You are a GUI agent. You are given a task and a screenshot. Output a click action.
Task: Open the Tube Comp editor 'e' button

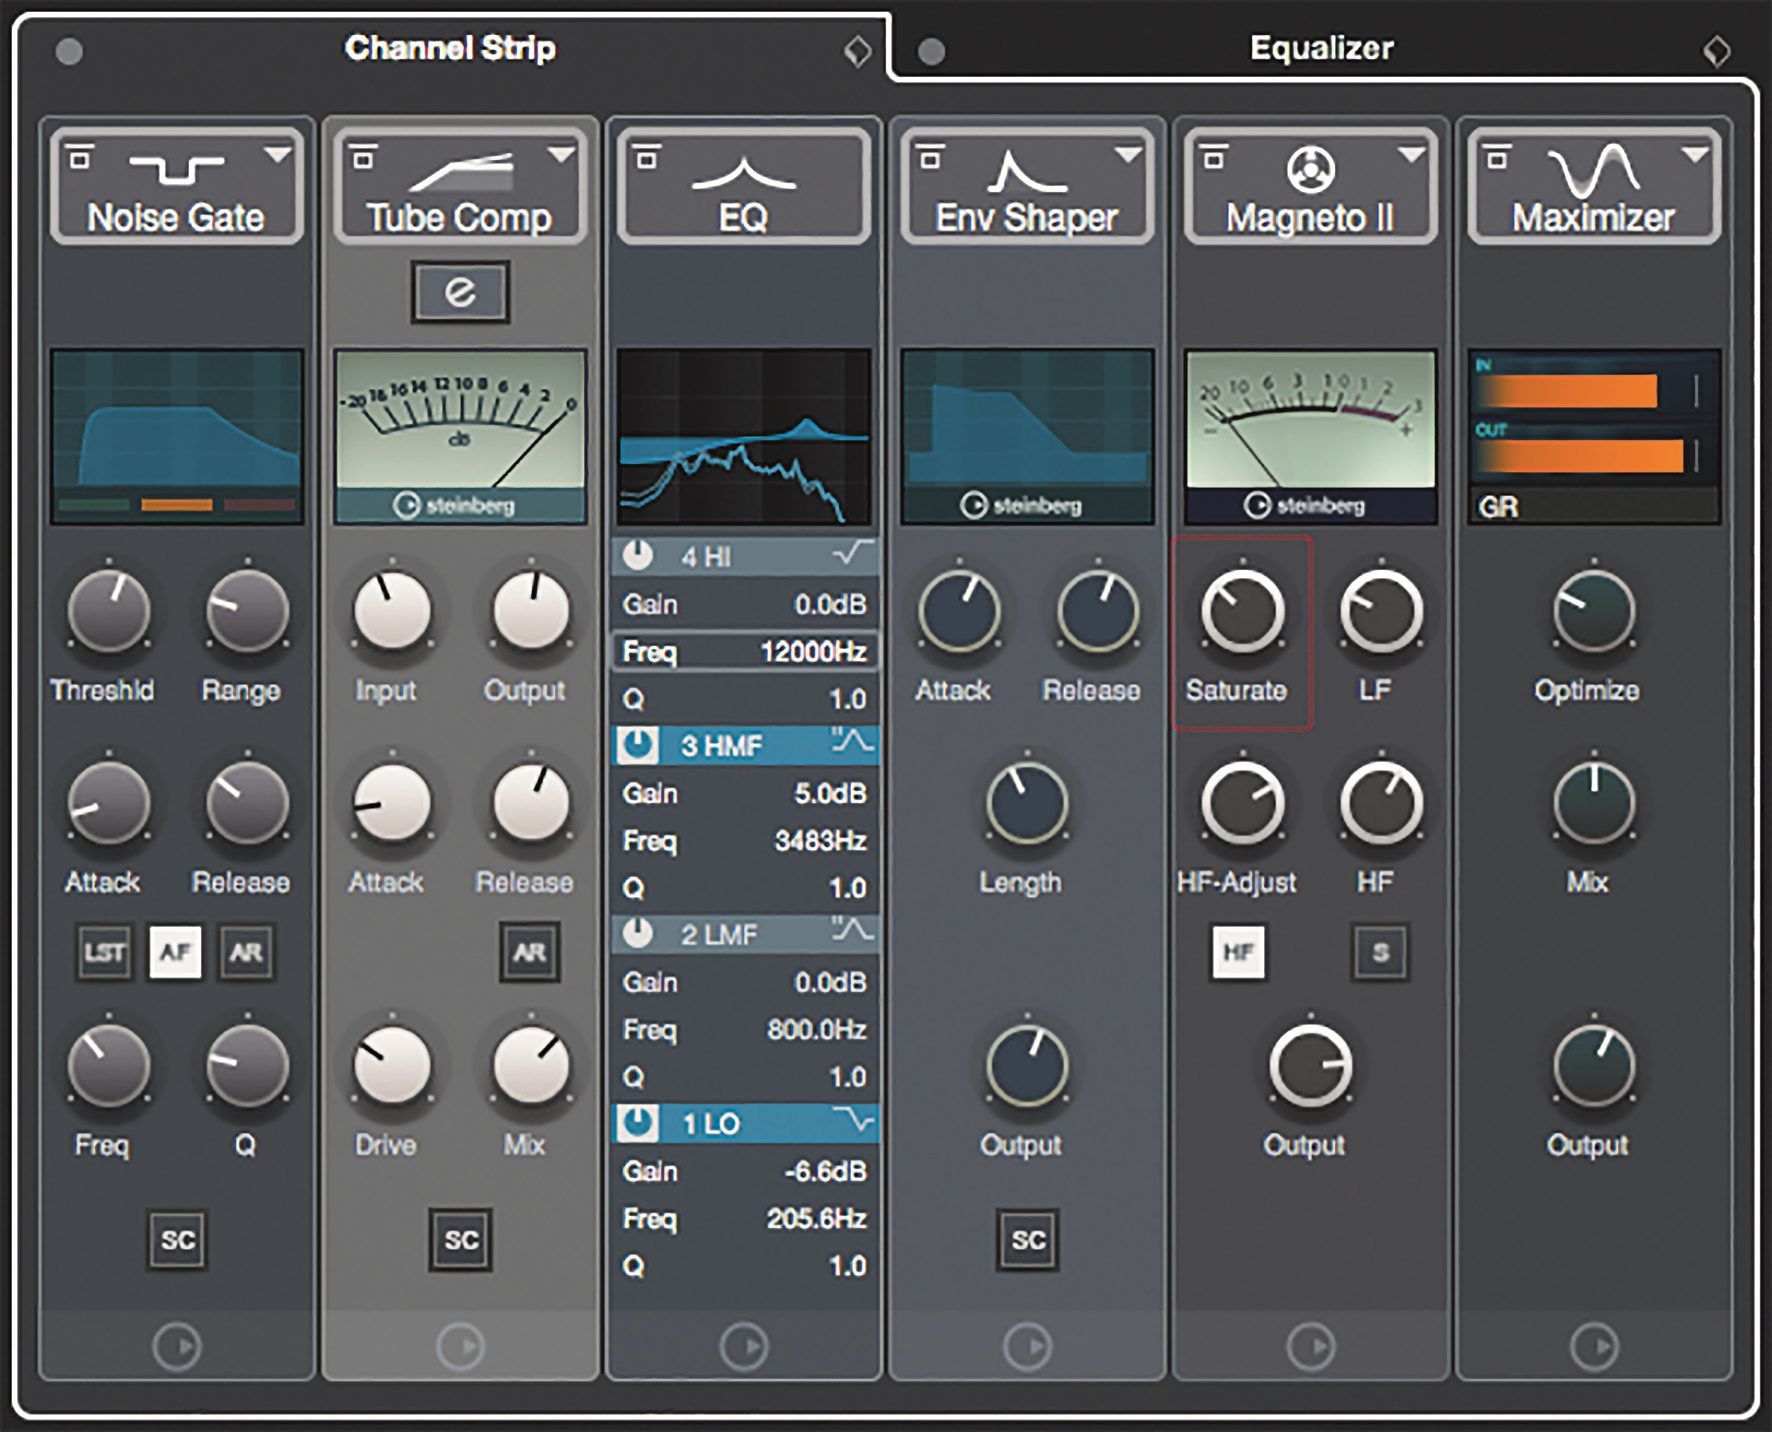tap(460, 292)
